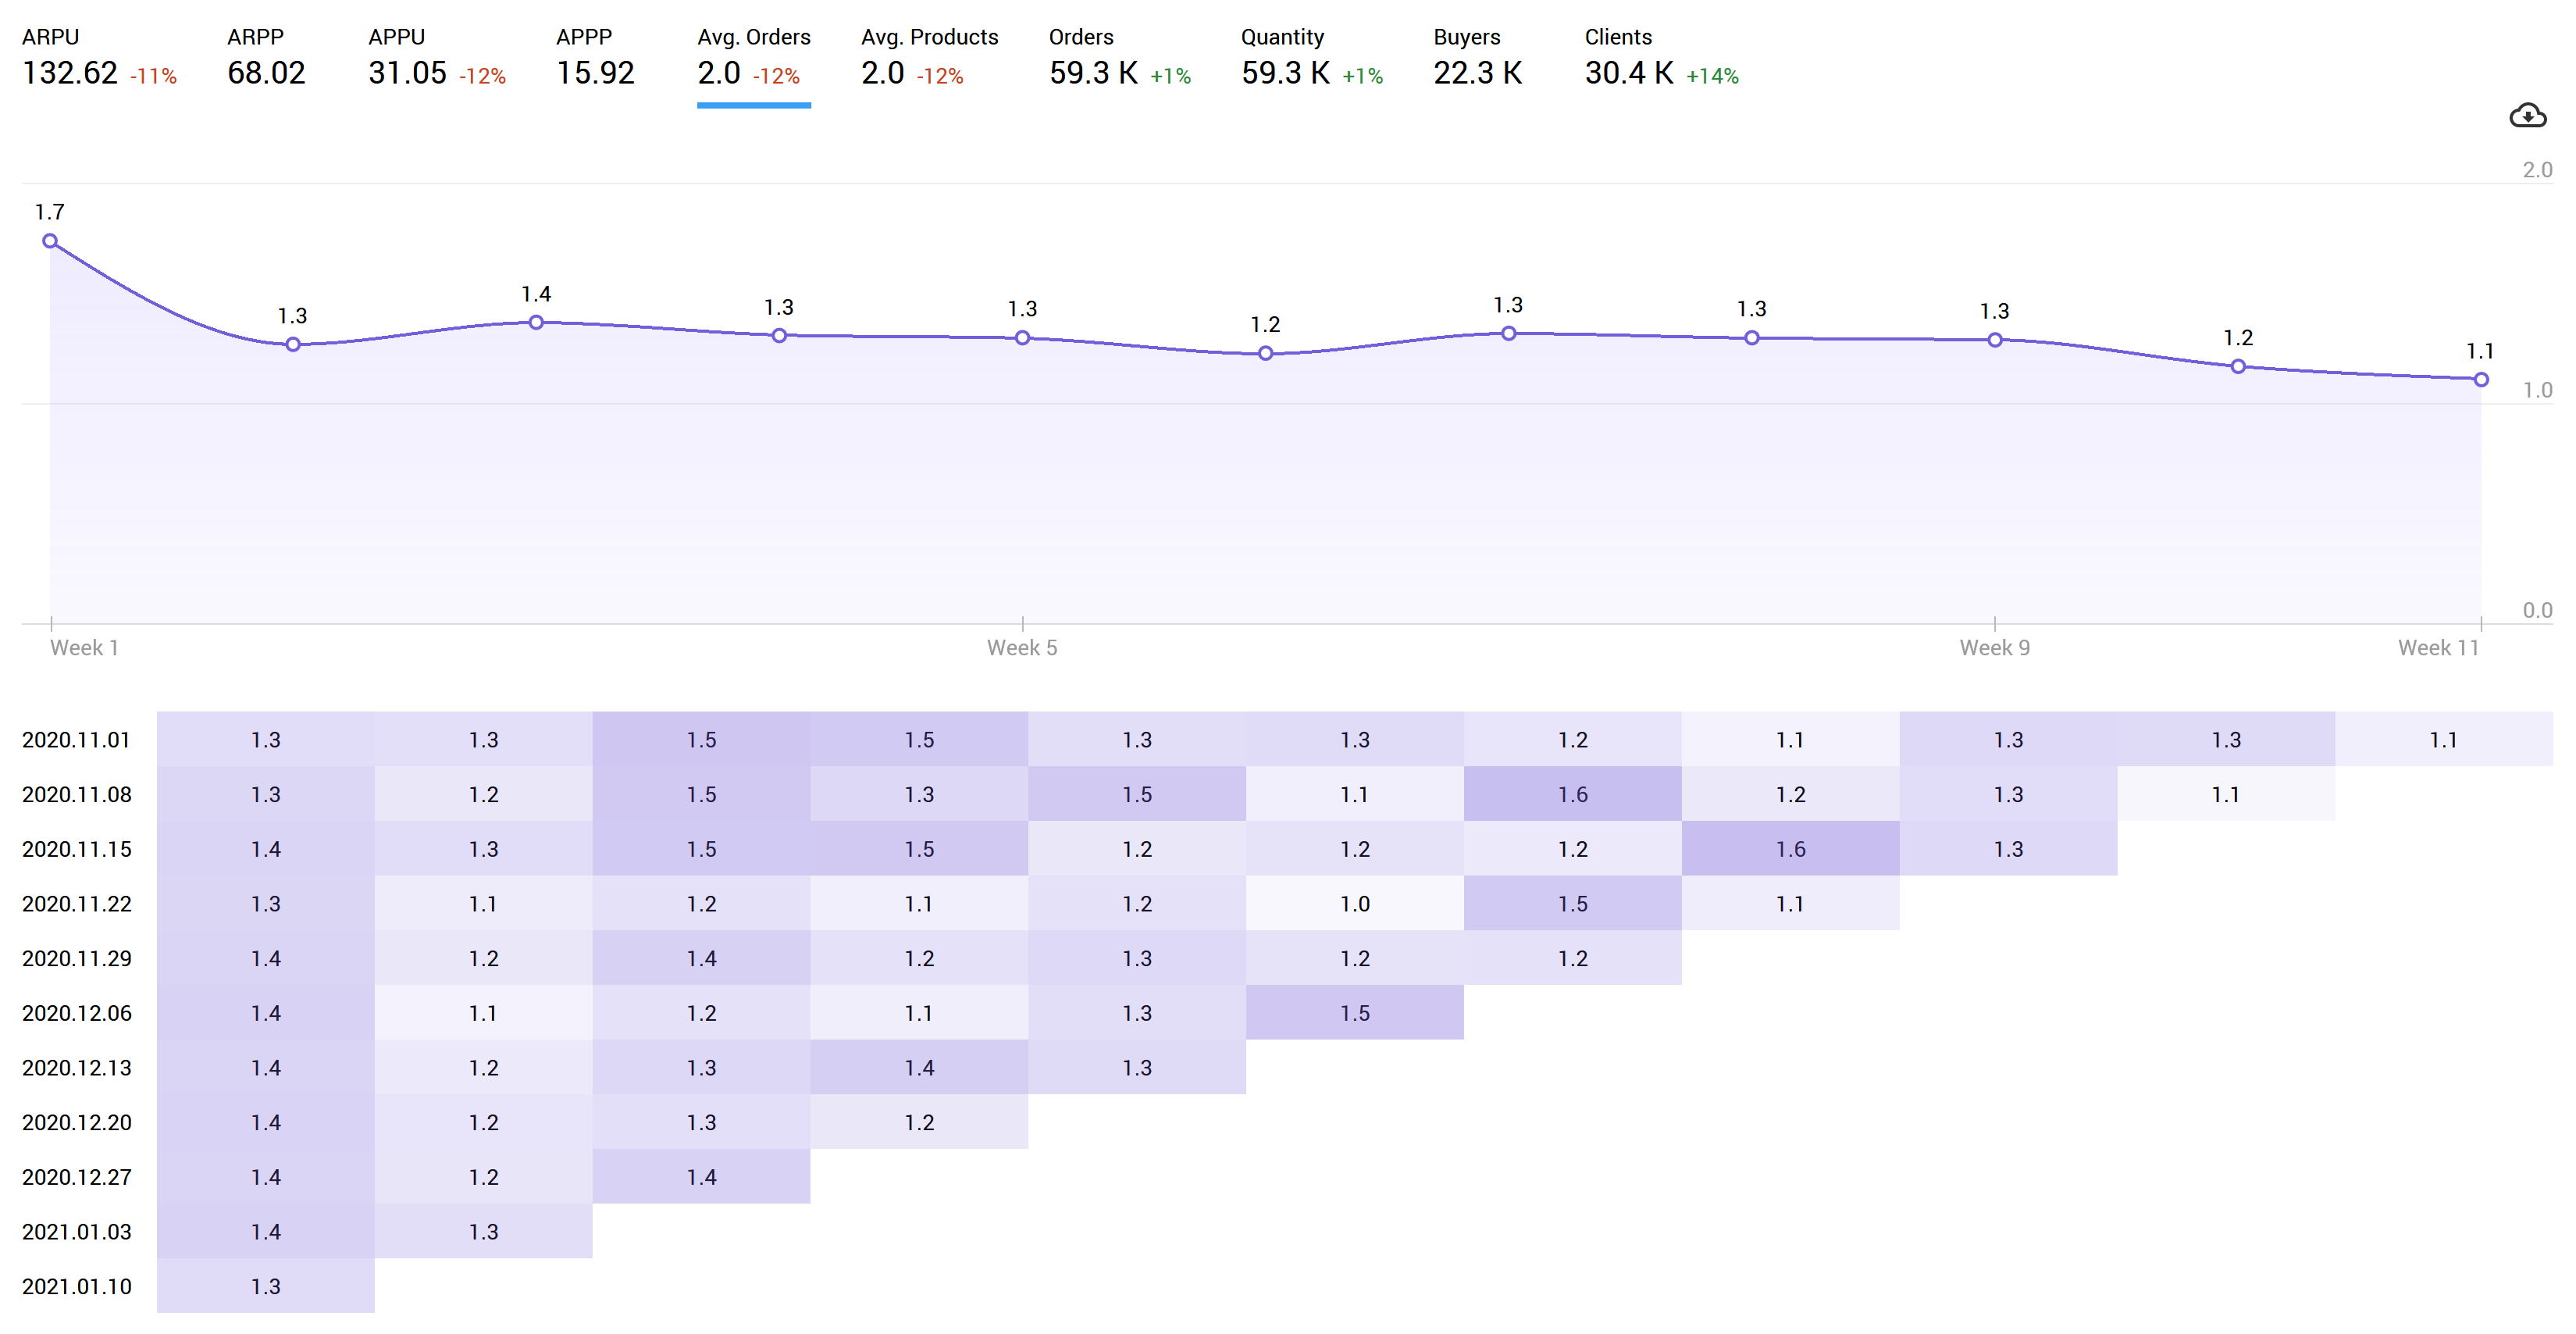The width and height of the screenshot is (2576, 1334).
Task: Click the cloud download icon
Action: tap(2527, 116)
